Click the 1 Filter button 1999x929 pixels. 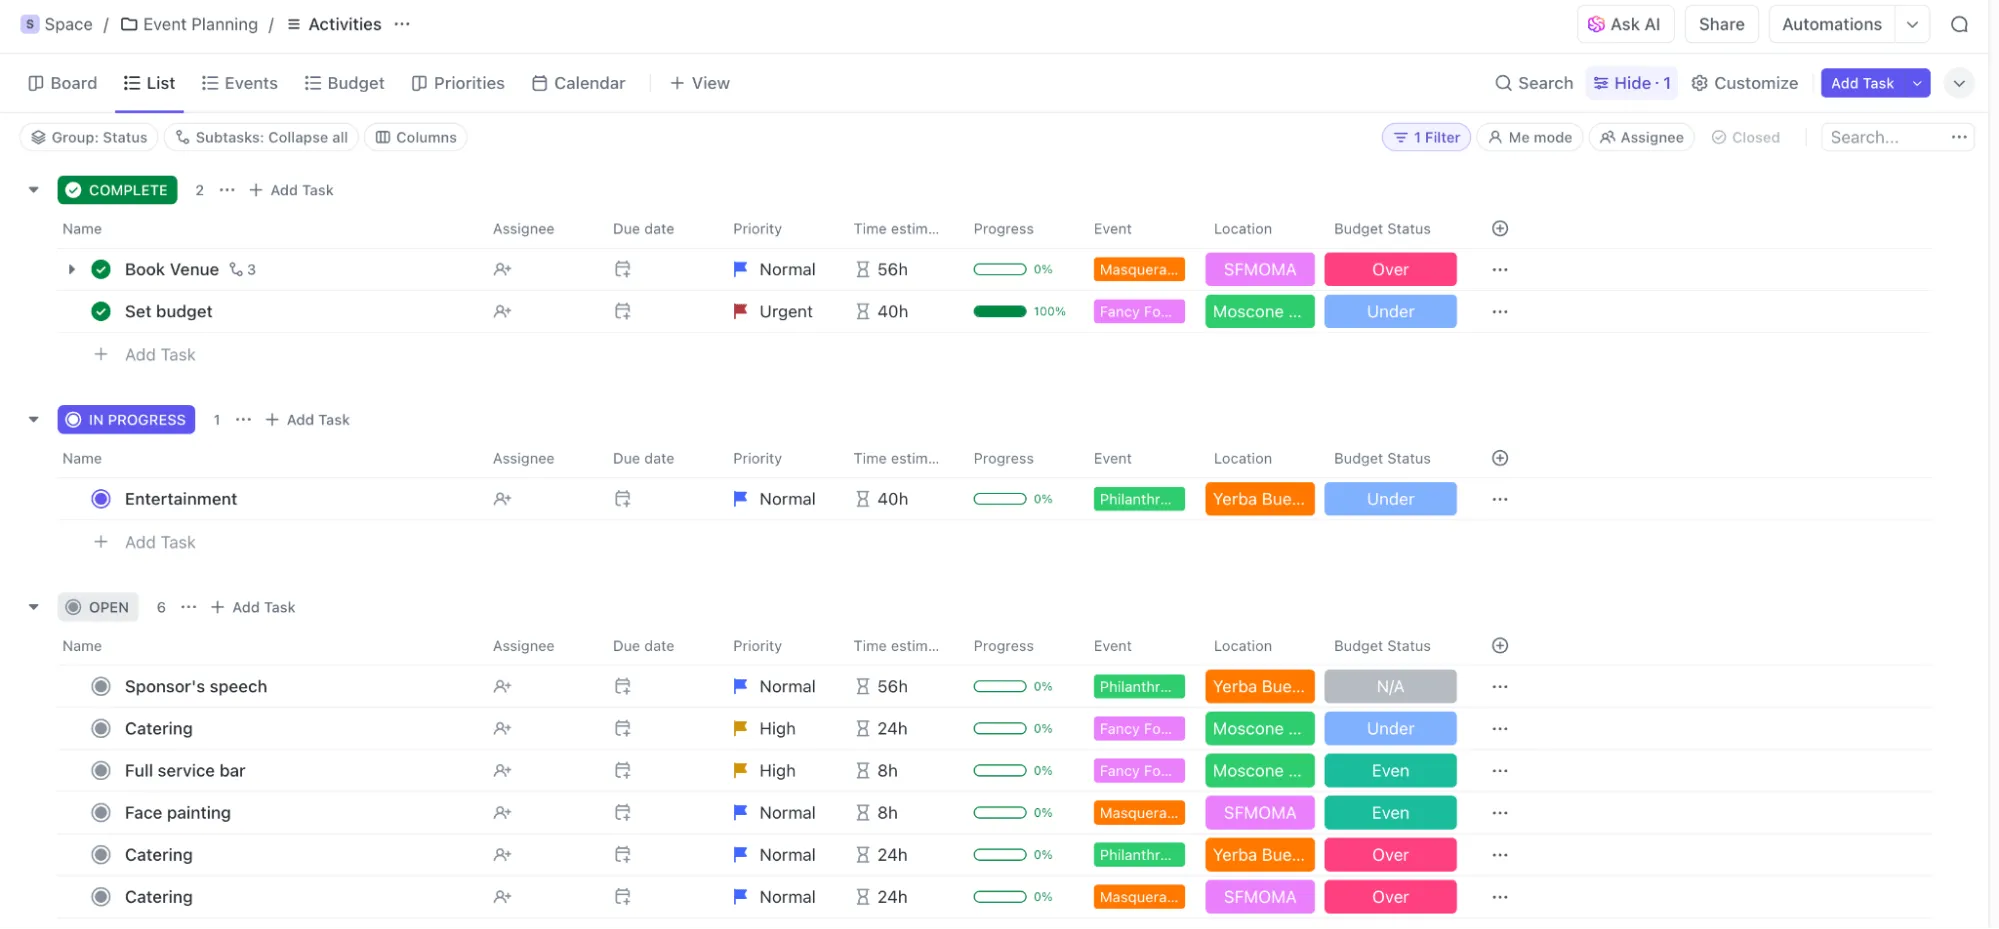coord(1426,137)
